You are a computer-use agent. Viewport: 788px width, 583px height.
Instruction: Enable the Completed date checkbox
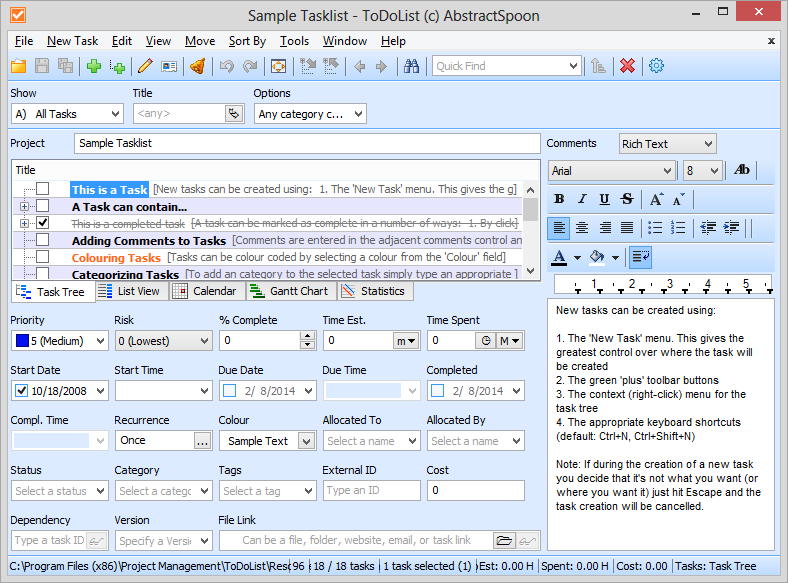tap(437, 391)
